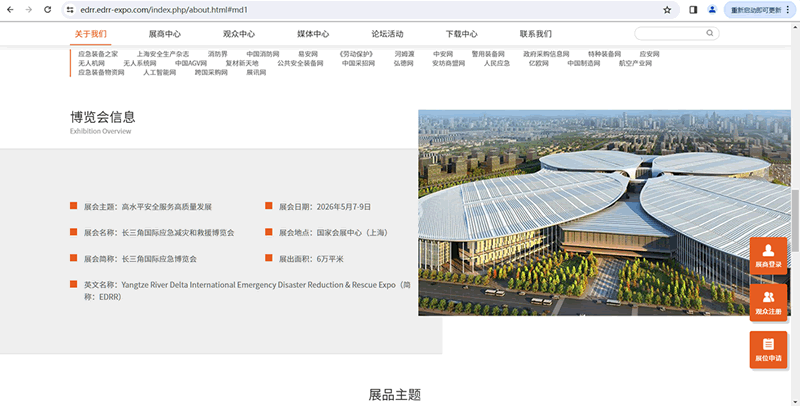The width and height of the screenshot is (800, 406).
Task: Open the 展商中心 navigation menu
Action: (x=164, y=34)
